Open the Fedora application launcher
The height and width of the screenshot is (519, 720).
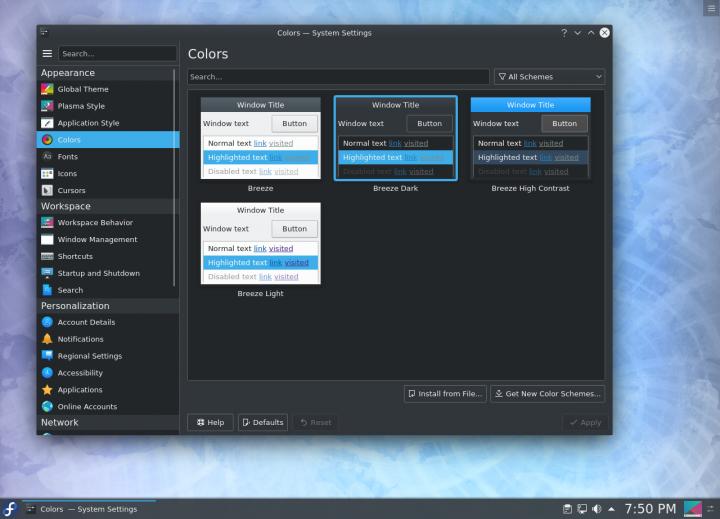(11, 508)
